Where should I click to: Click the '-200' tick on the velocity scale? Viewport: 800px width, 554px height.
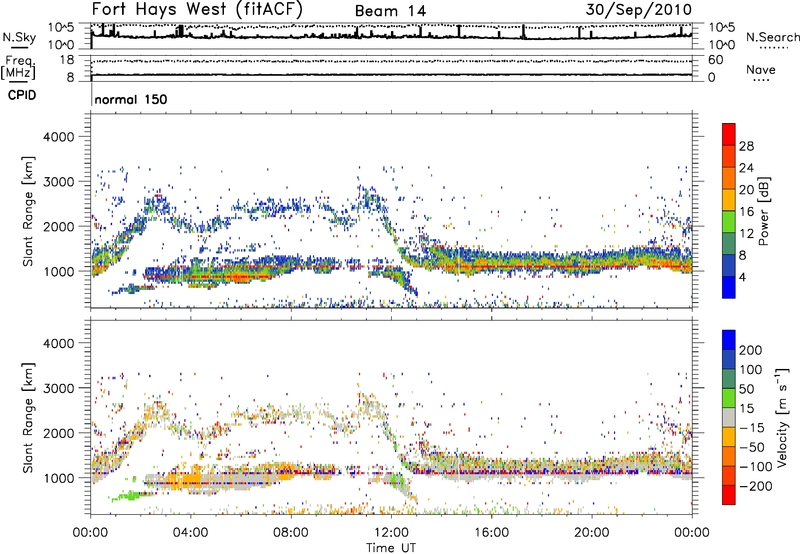[756, 486]
